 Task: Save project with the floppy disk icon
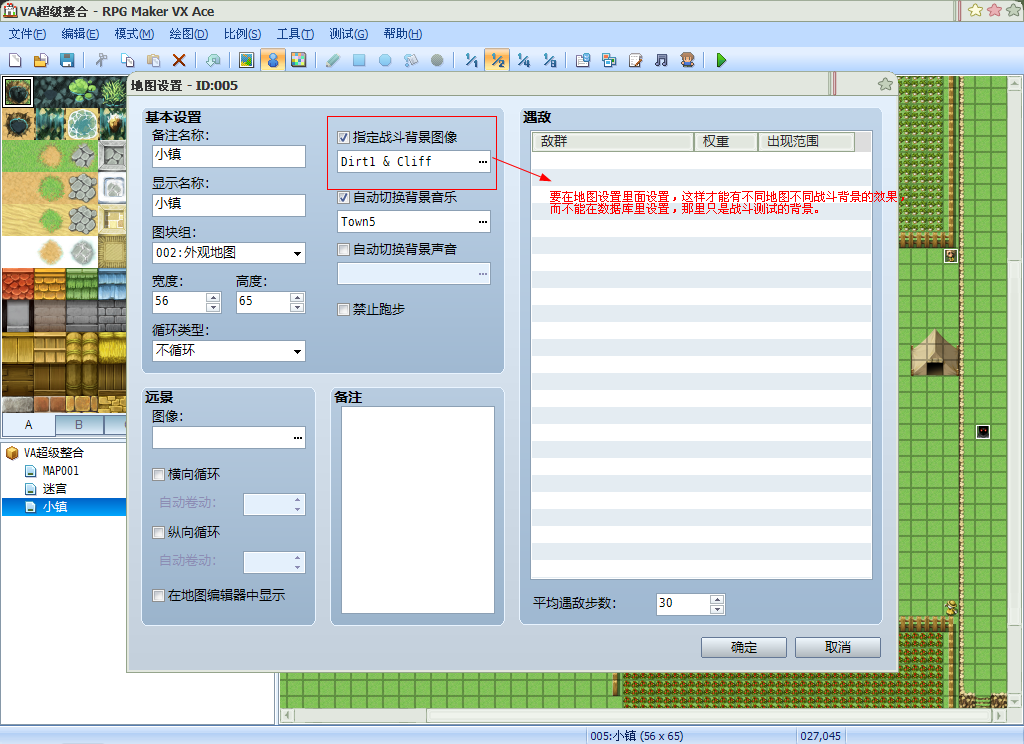[x=67, y=60]
